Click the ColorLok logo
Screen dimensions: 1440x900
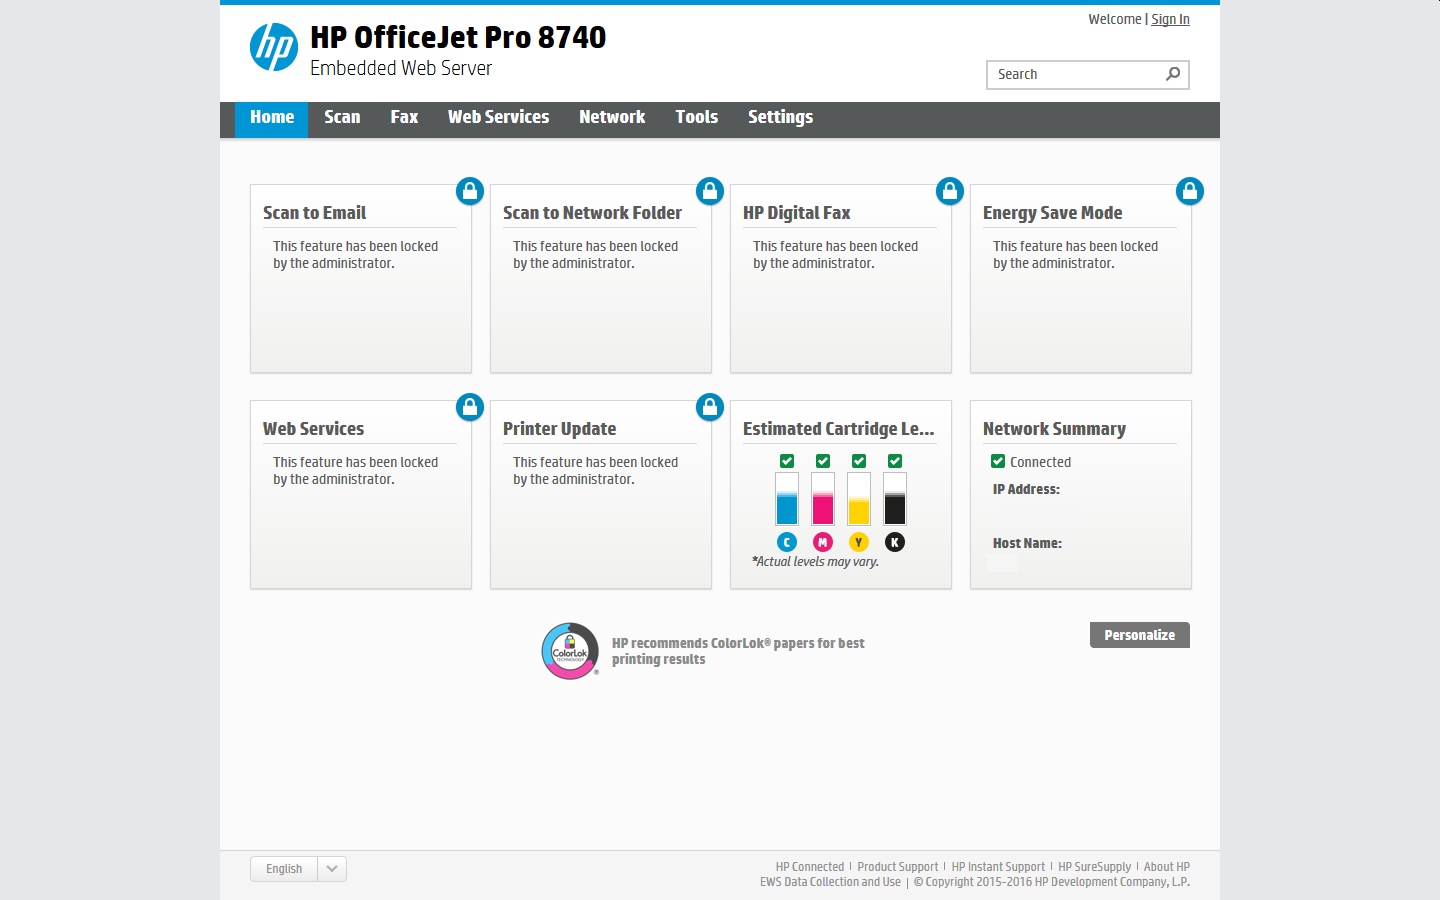click(570, 650)
